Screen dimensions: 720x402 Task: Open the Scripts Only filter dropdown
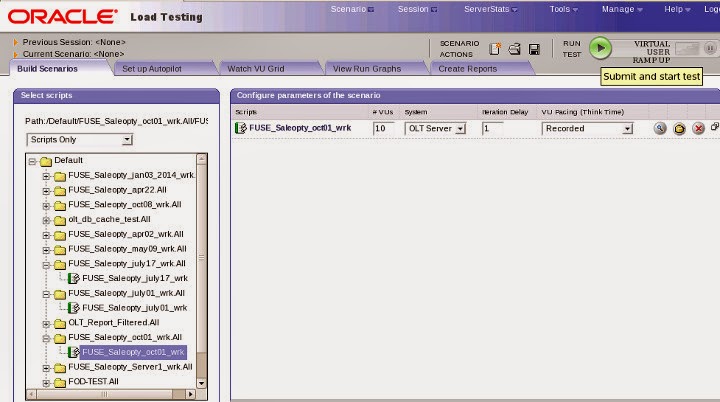[x=127, y=140]
